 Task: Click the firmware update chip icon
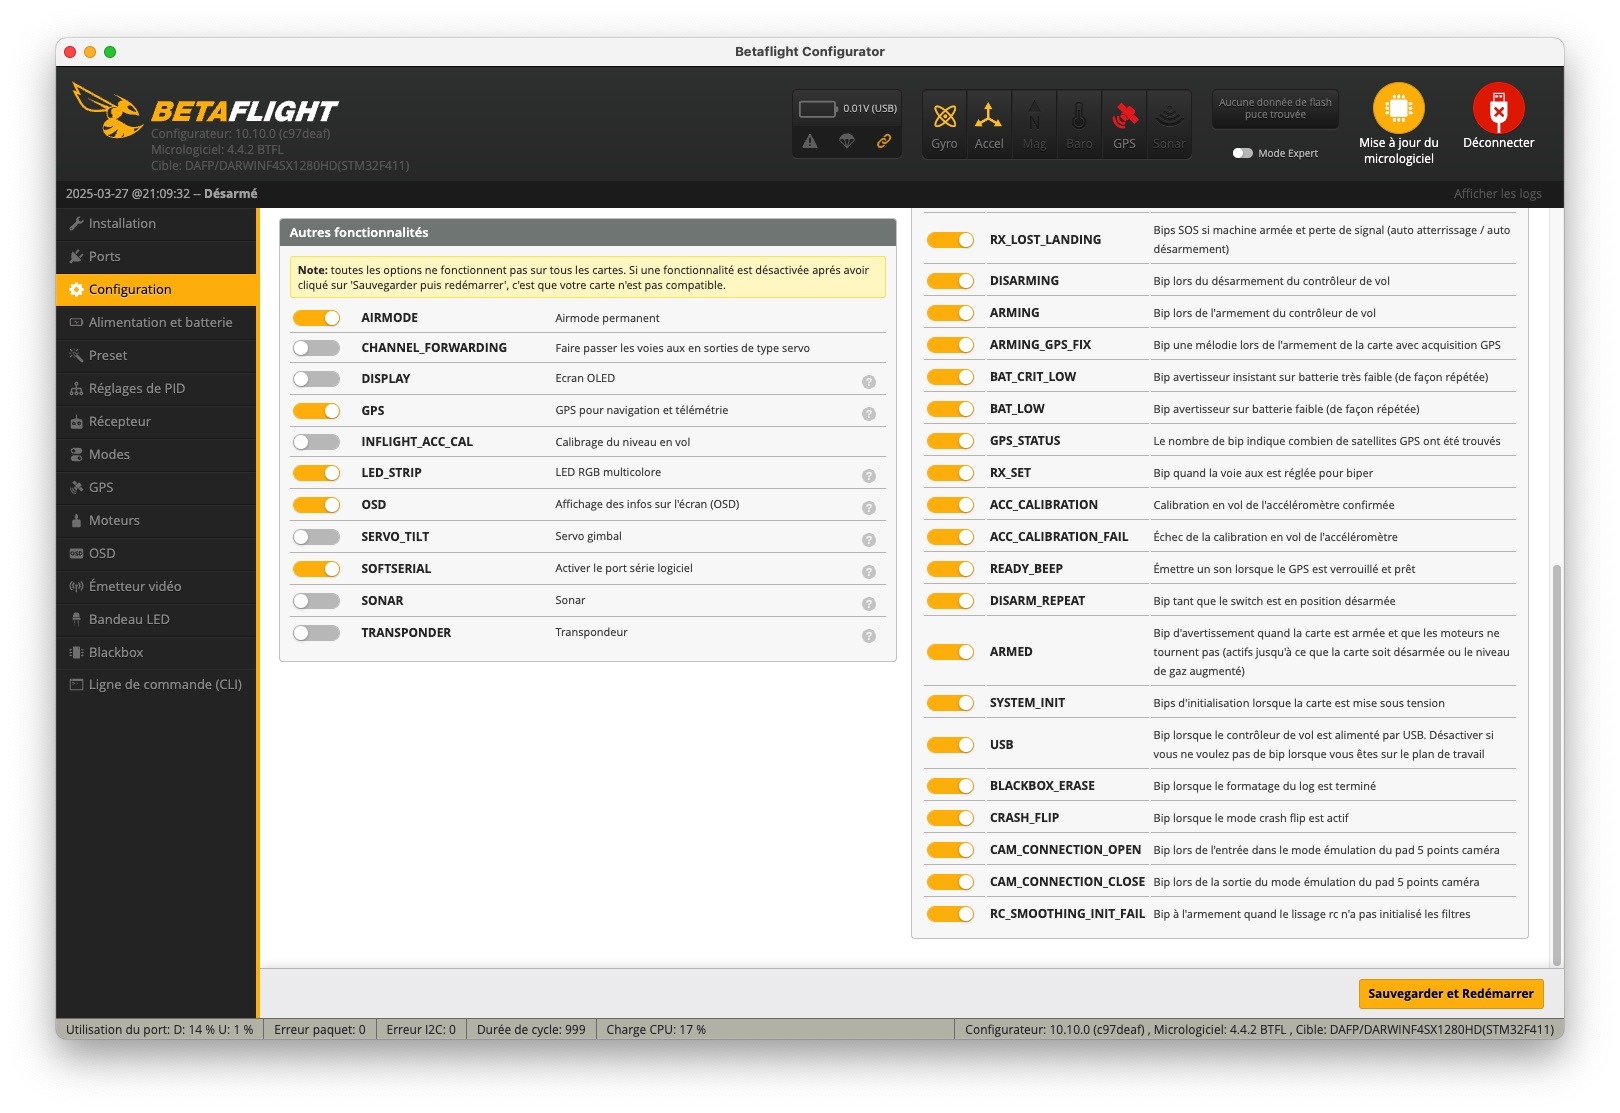(1398, 108)
